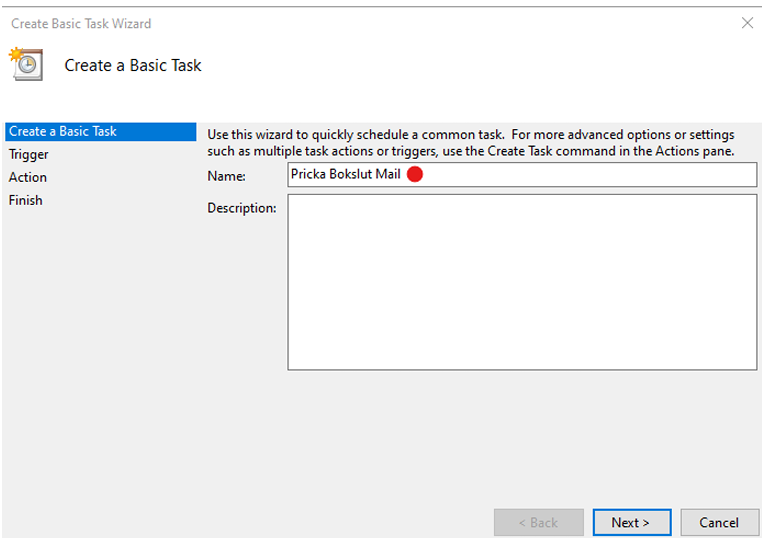Image resolution: width=762 pixels, height=543 pixels.
Task: Select the Create a Basic Task step
Action: 101,131
